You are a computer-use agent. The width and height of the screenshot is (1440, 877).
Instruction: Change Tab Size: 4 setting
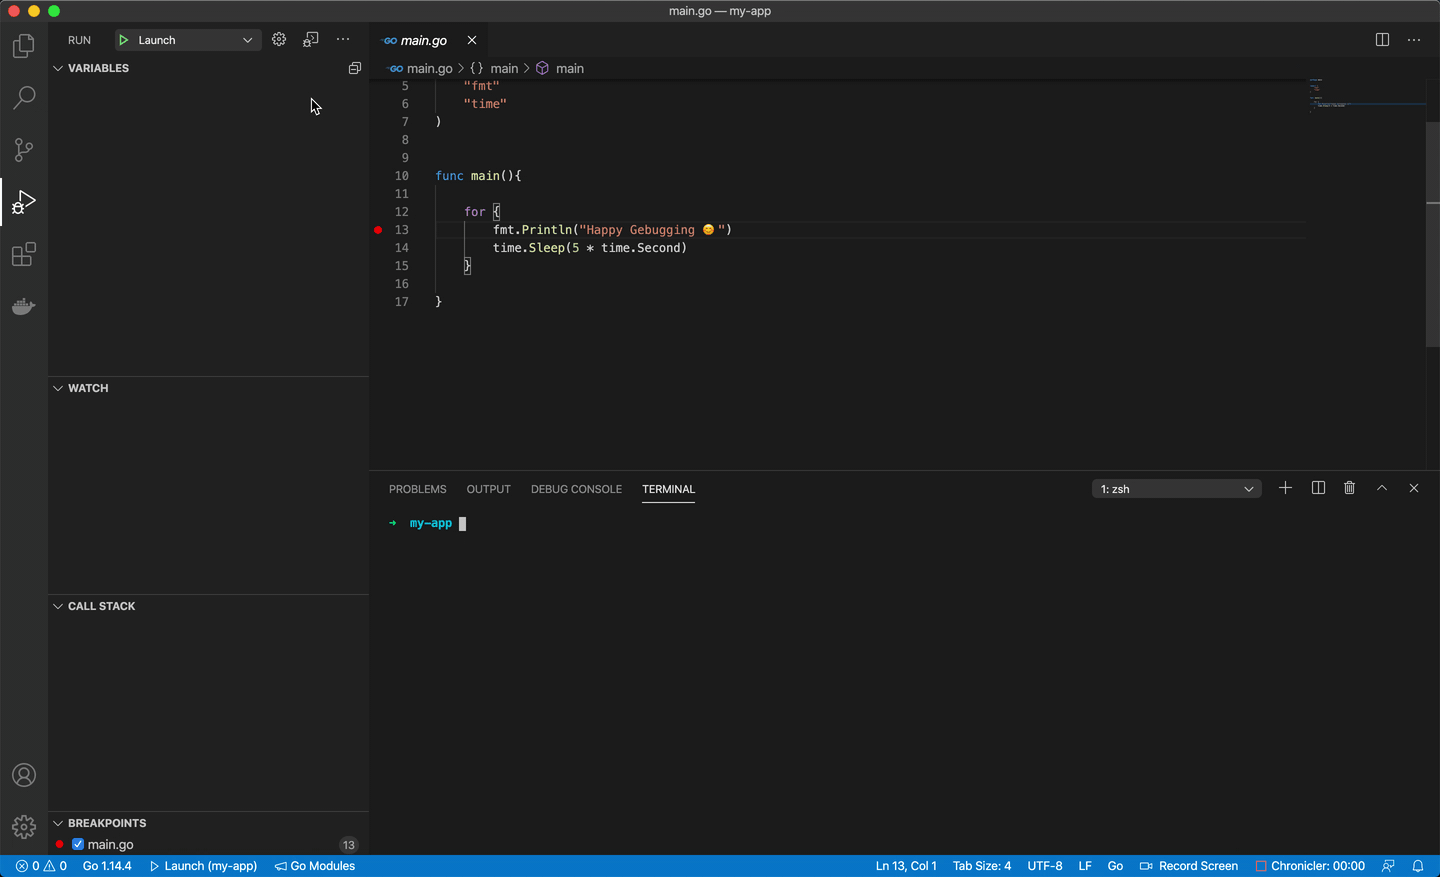click(x=982, y=866)
